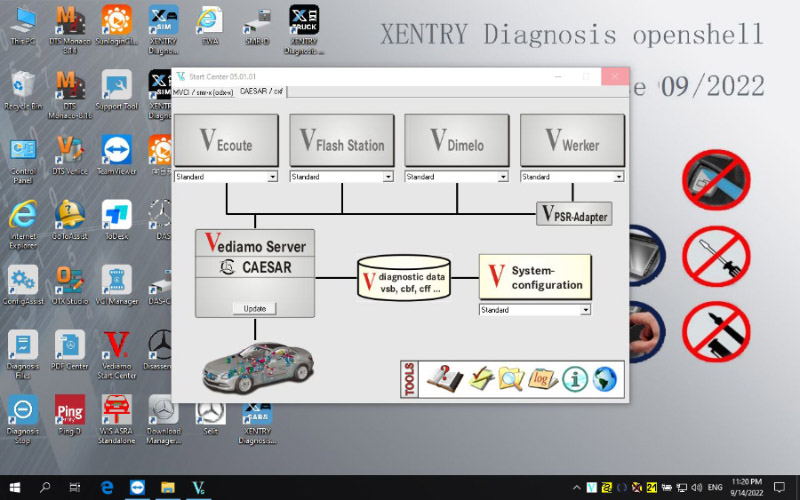Click the globe tool icon

[605, 380]
